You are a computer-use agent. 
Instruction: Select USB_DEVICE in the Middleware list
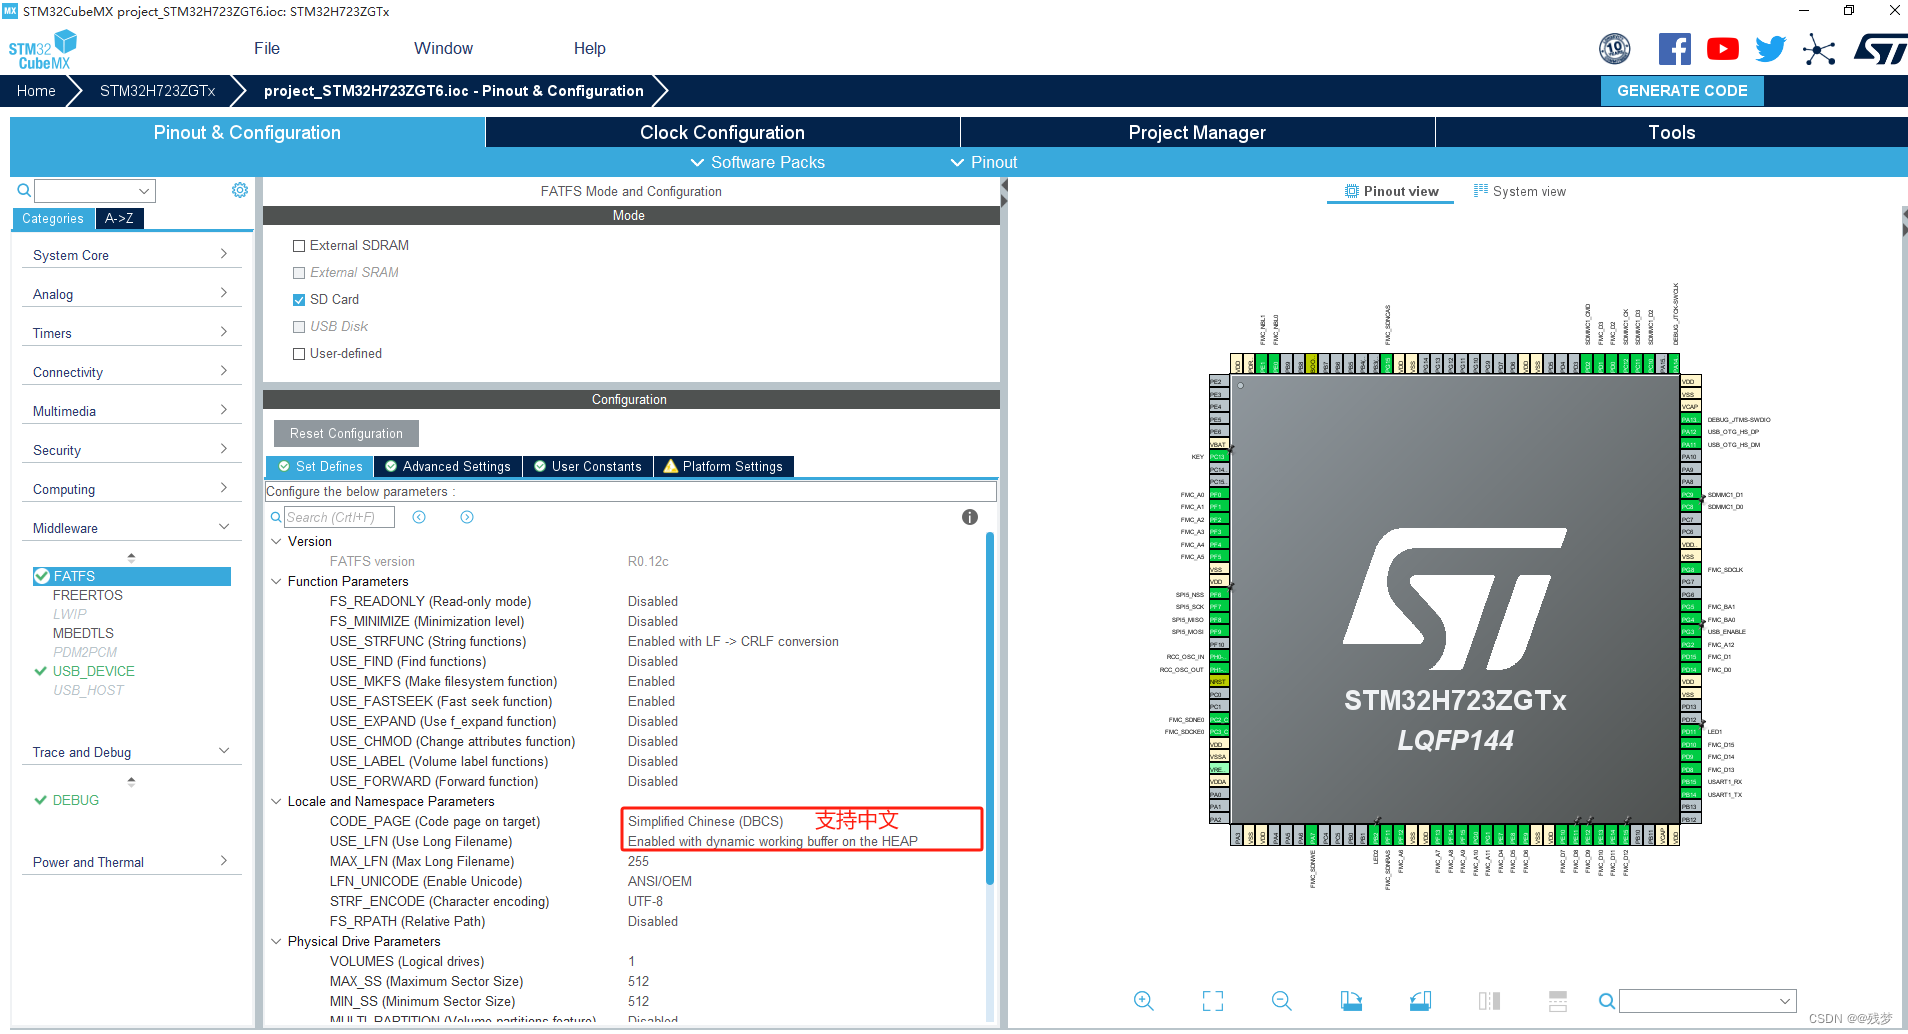point(94,671)
